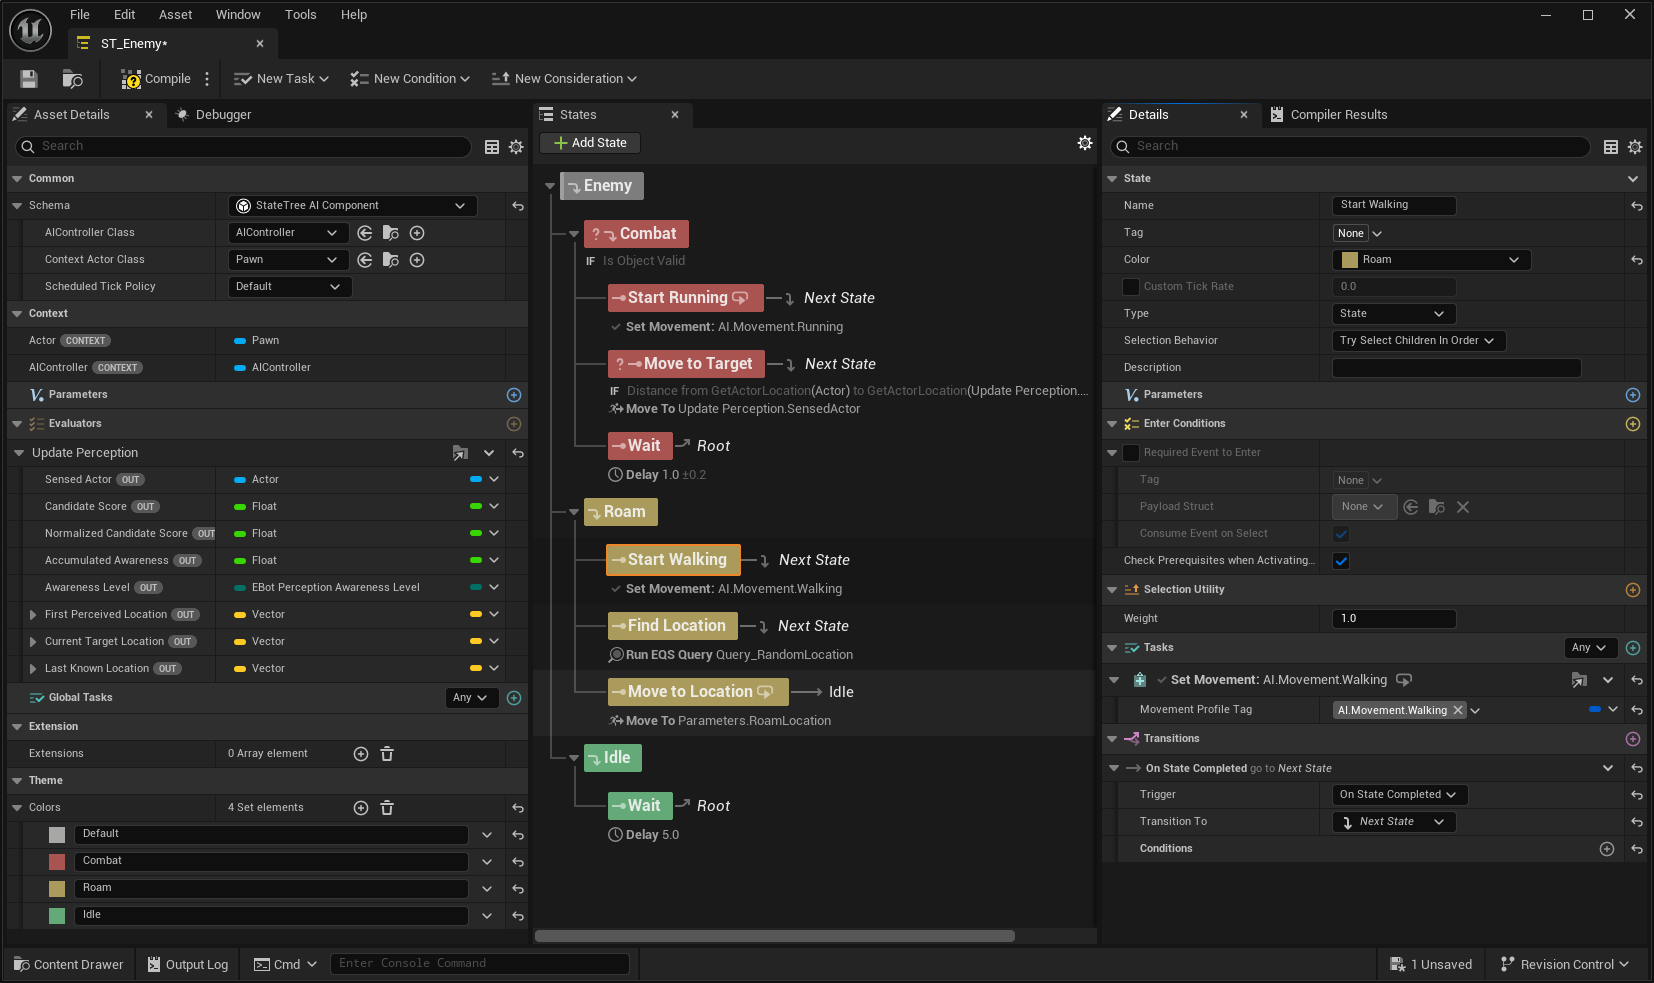Add new Enter Condition plus icon

[x=1633, y=424]
